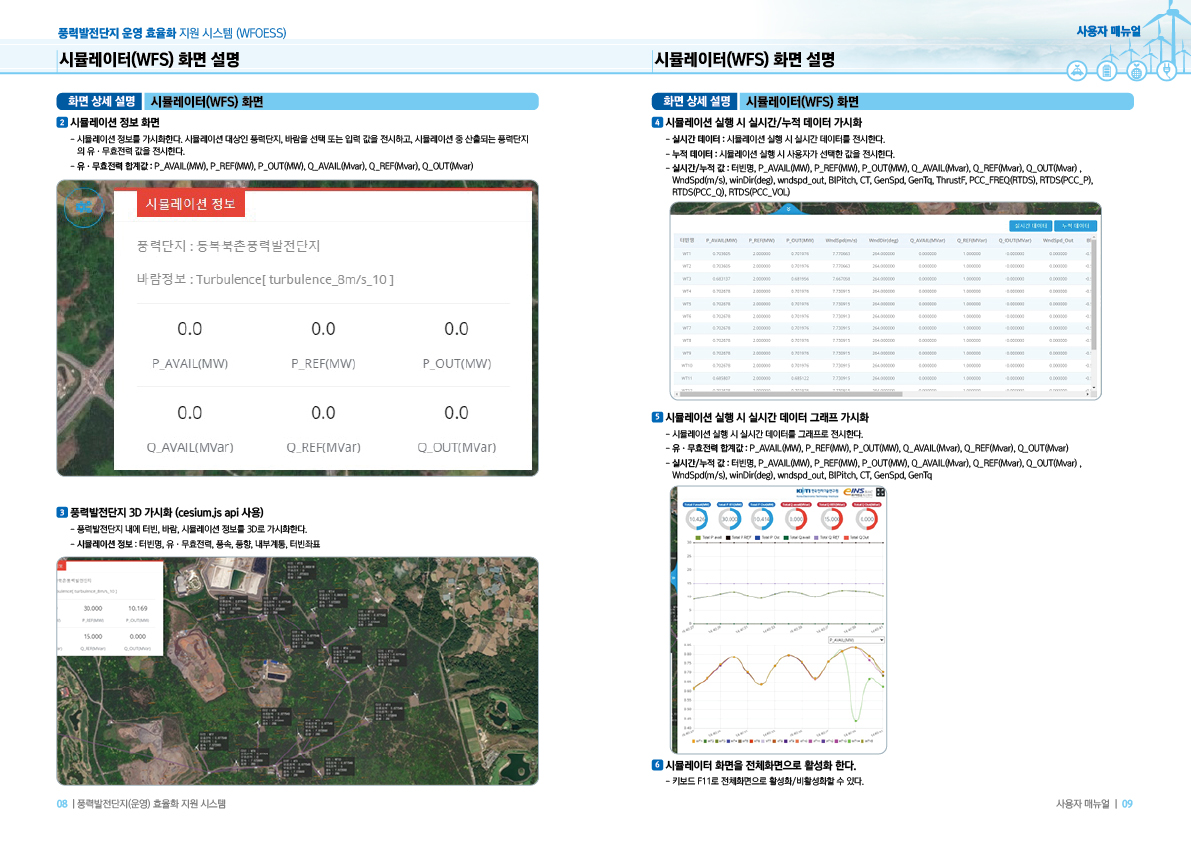The width and height of the screenshot is (1191, 842).
Task: Select the WT3 row name in the table
Action: (x=687, y=279)
